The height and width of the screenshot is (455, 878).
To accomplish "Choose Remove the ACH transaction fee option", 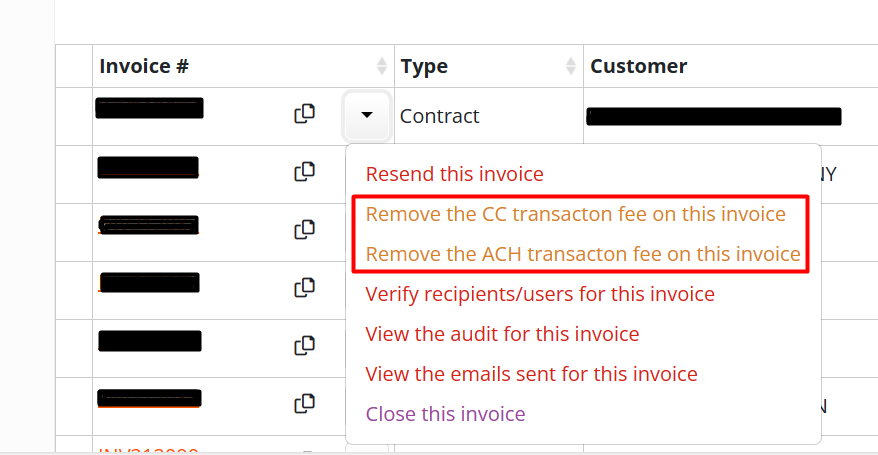I will (x=583, y=254).
